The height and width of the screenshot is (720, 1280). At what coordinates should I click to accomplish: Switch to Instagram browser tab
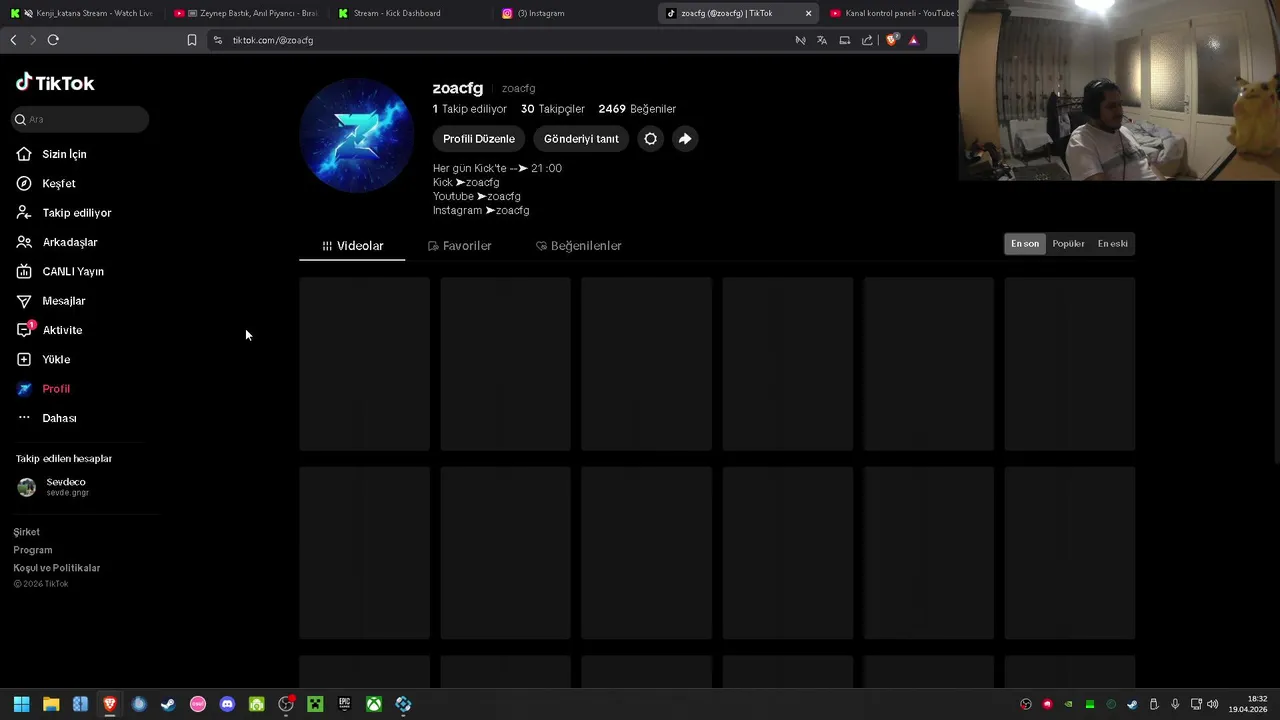coord(575,13)
